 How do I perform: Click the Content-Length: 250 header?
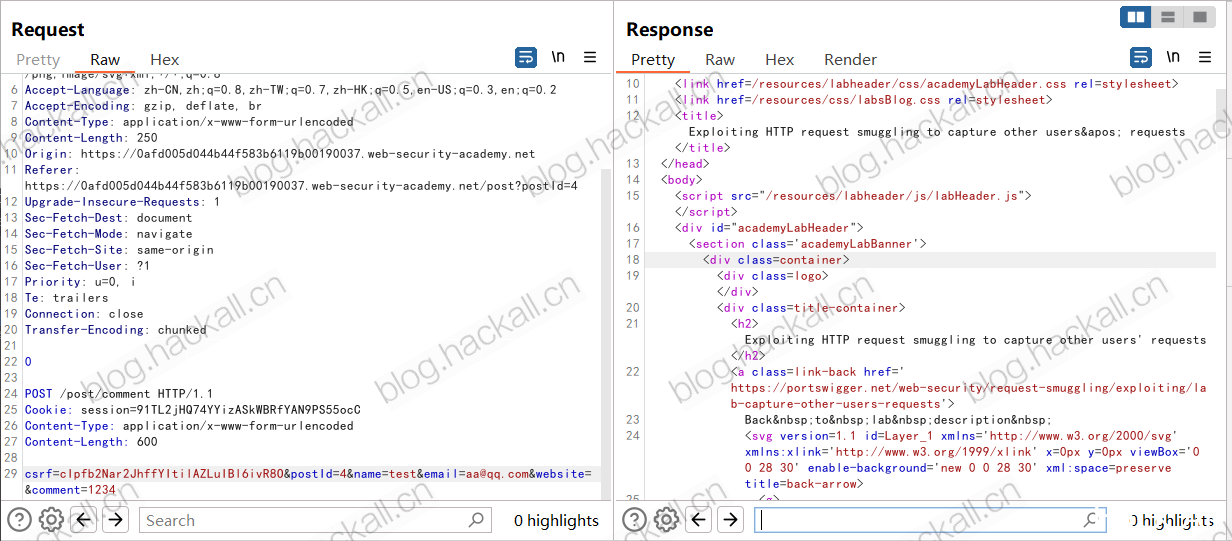(x=91, y=138)
